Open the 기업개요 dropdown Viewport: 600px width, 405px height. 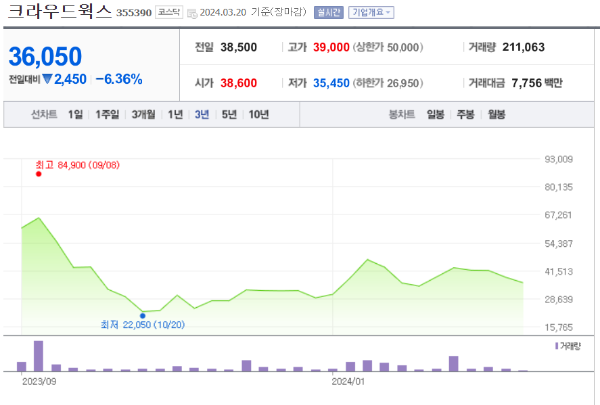click(371, 13)
